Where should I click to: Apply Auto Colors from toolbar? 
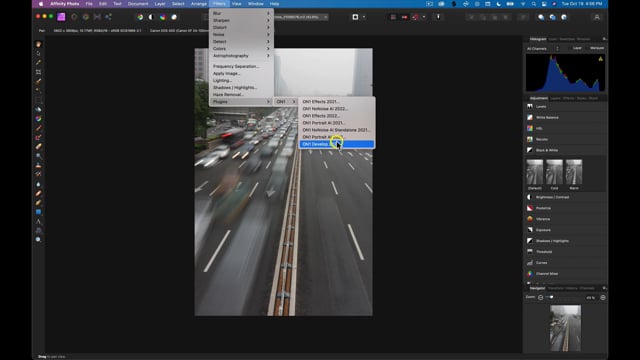point(163,17)
